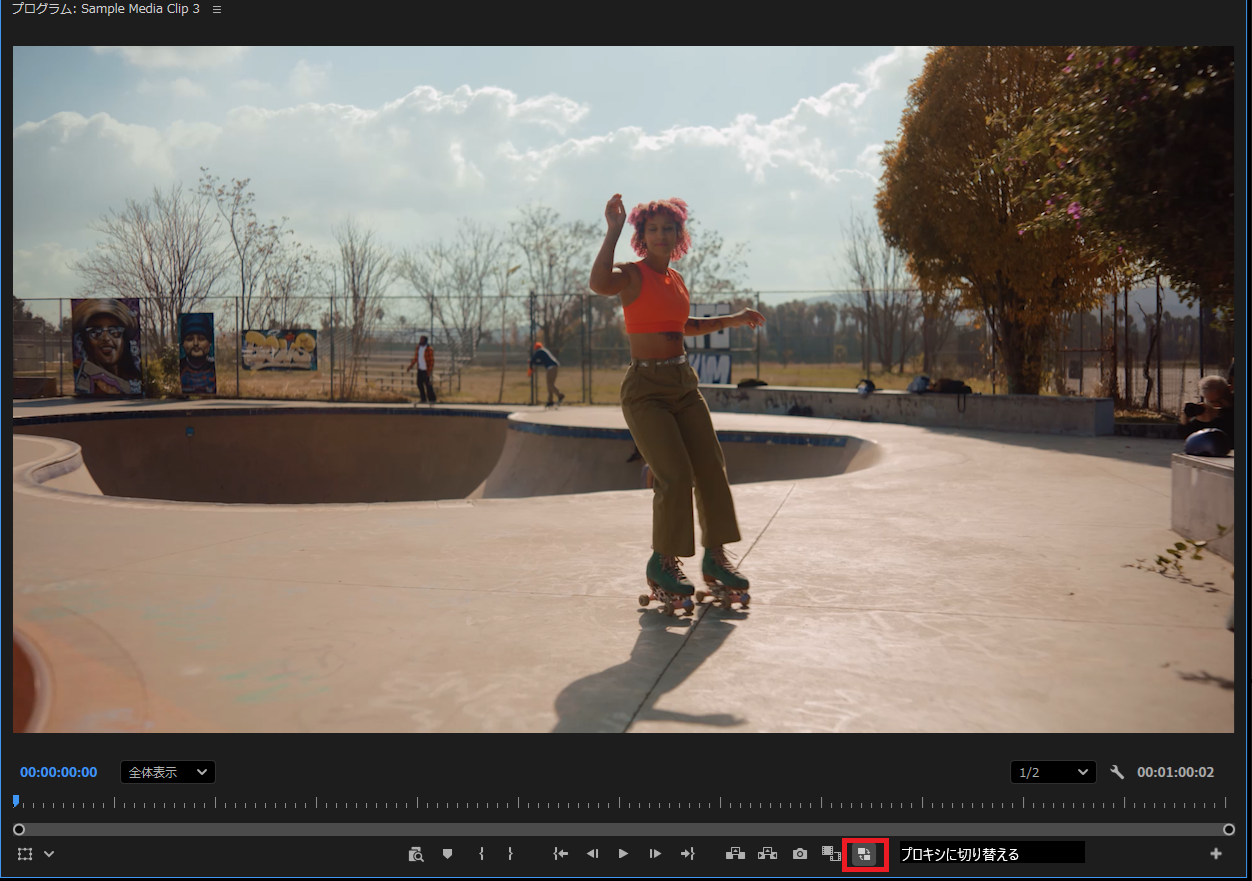This screenshot has height=881, width=1252.
Task: Open the wrench settings menu
Action: coord(1118,772)
